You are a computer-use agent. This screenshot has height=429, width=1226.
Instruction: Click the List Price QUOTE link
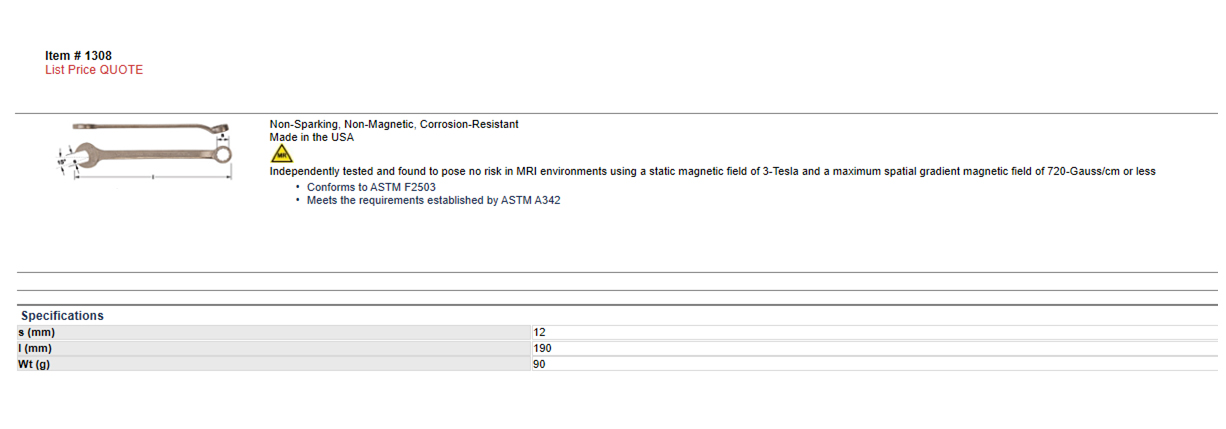[94, 70]
